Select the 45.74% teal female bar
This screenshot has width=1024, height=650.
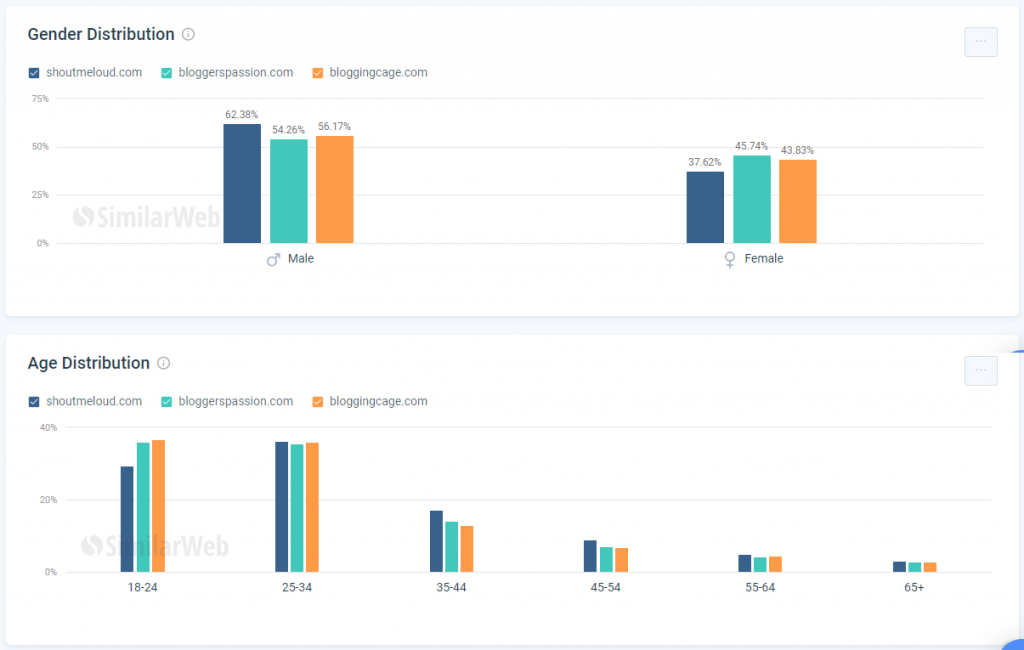(x=752, y=199)
